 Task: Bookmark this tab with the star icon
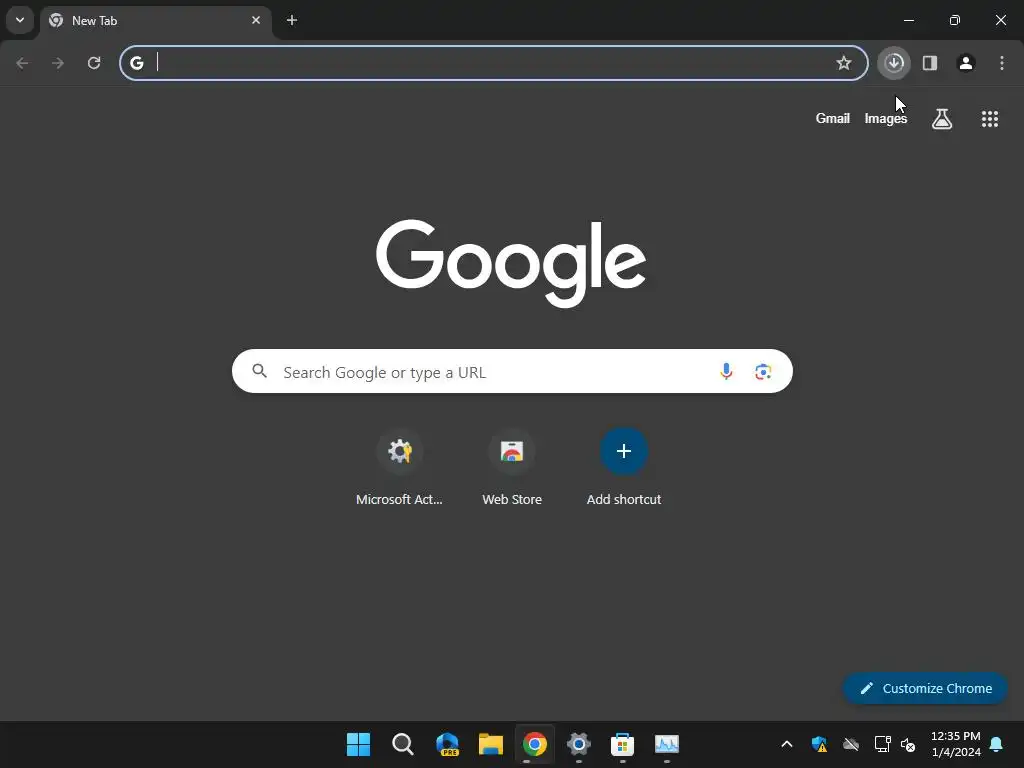844,63
